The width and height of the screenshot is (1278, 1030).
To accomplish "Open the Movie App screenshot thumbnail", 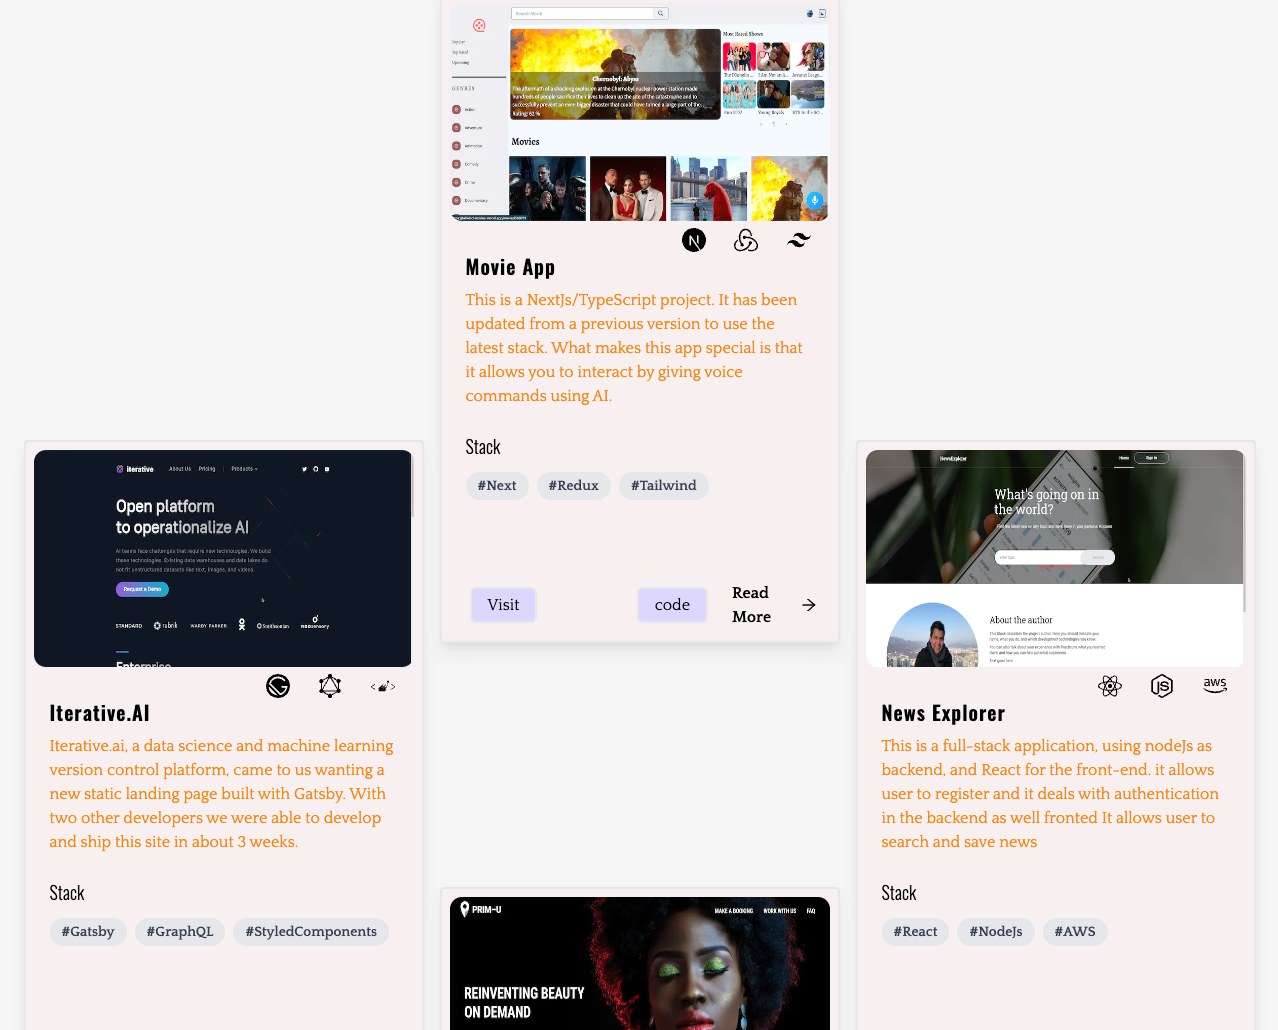I will click(640, 112).
